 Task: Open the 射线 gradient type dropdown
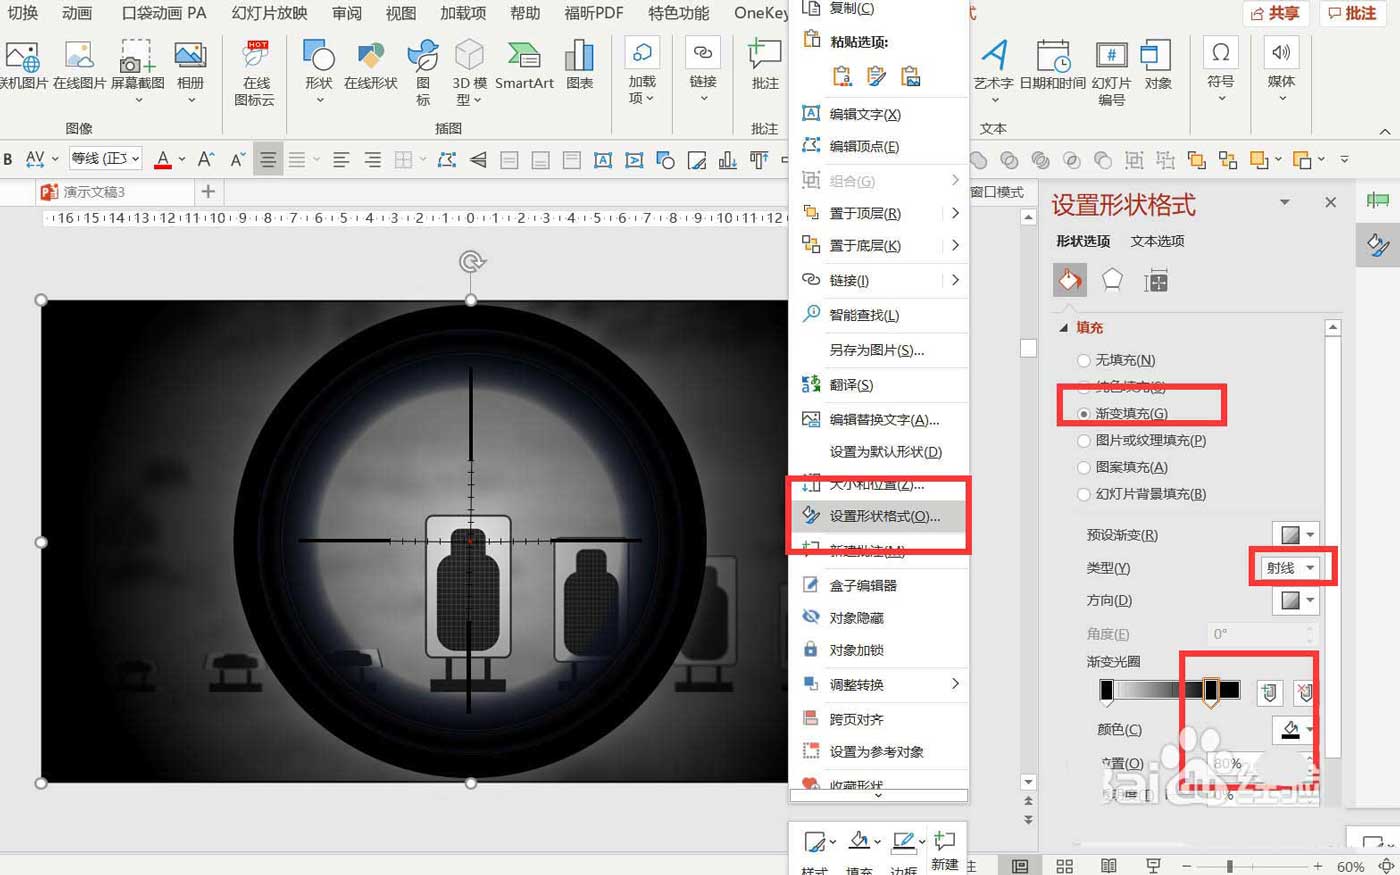click(x=1291, y=567)
